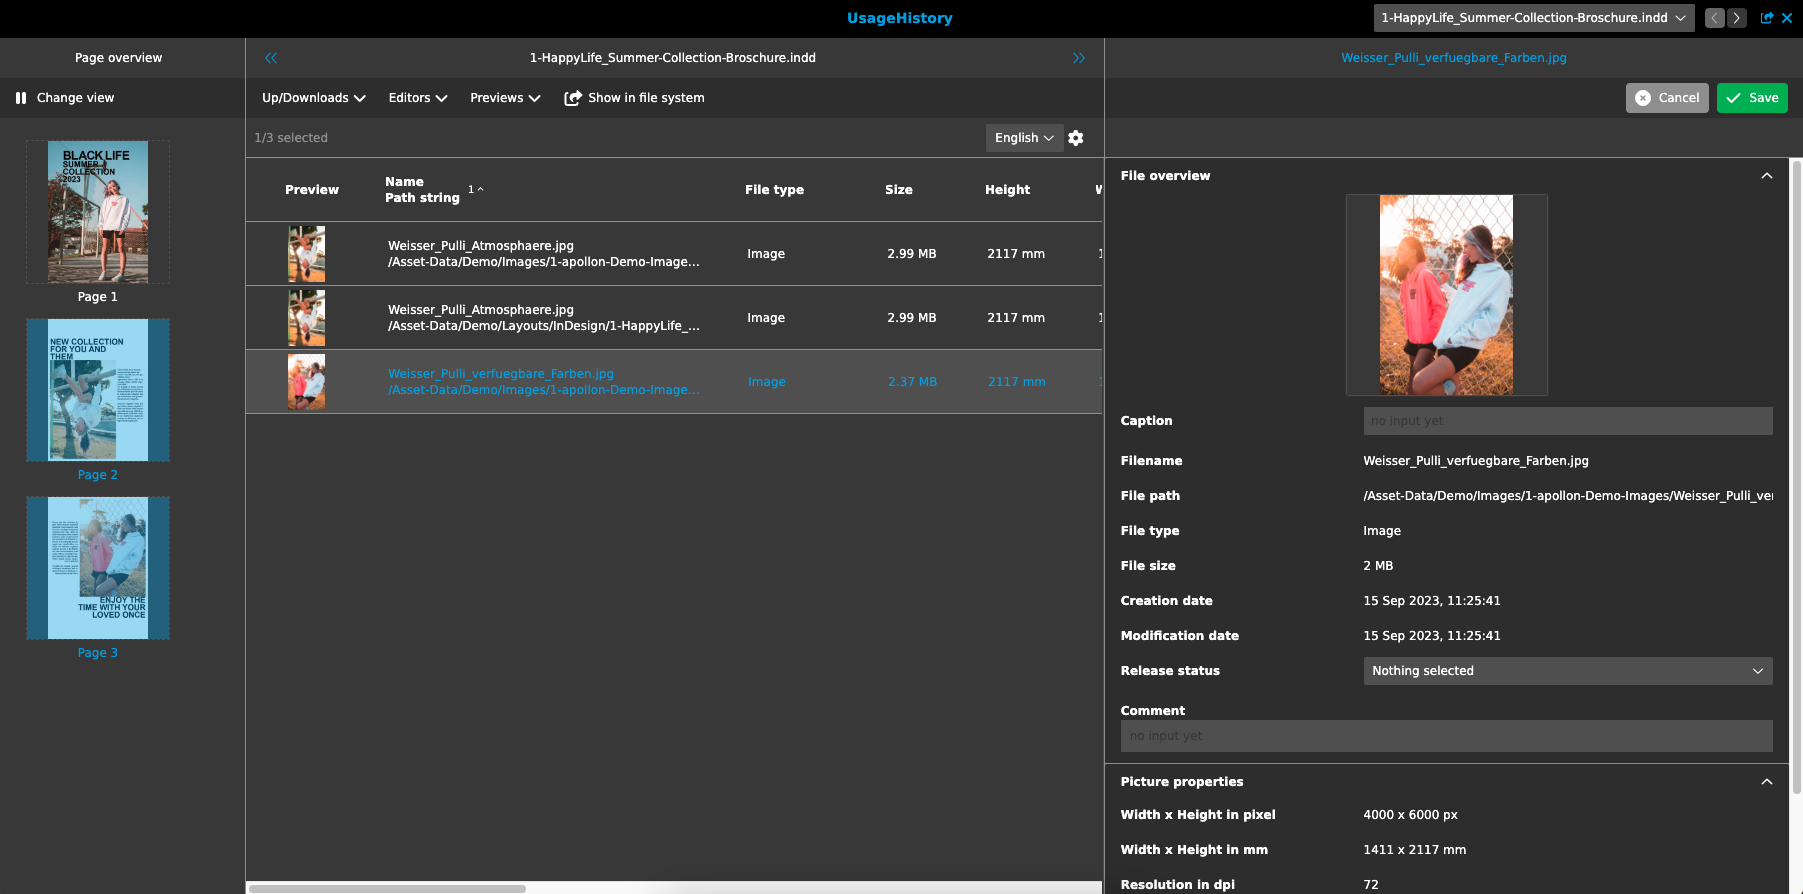Click into the Caption input field
This screenshot has width=1803, height=894.
[1567, 421]
